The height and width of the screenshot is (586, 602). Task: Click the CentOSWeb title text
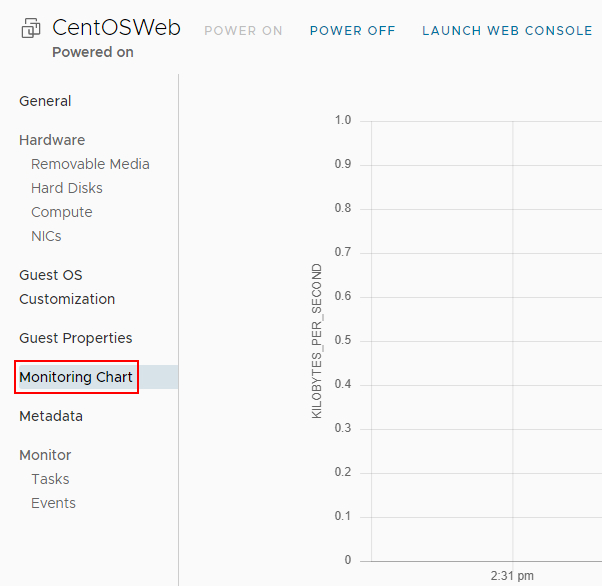pos(116,28)
